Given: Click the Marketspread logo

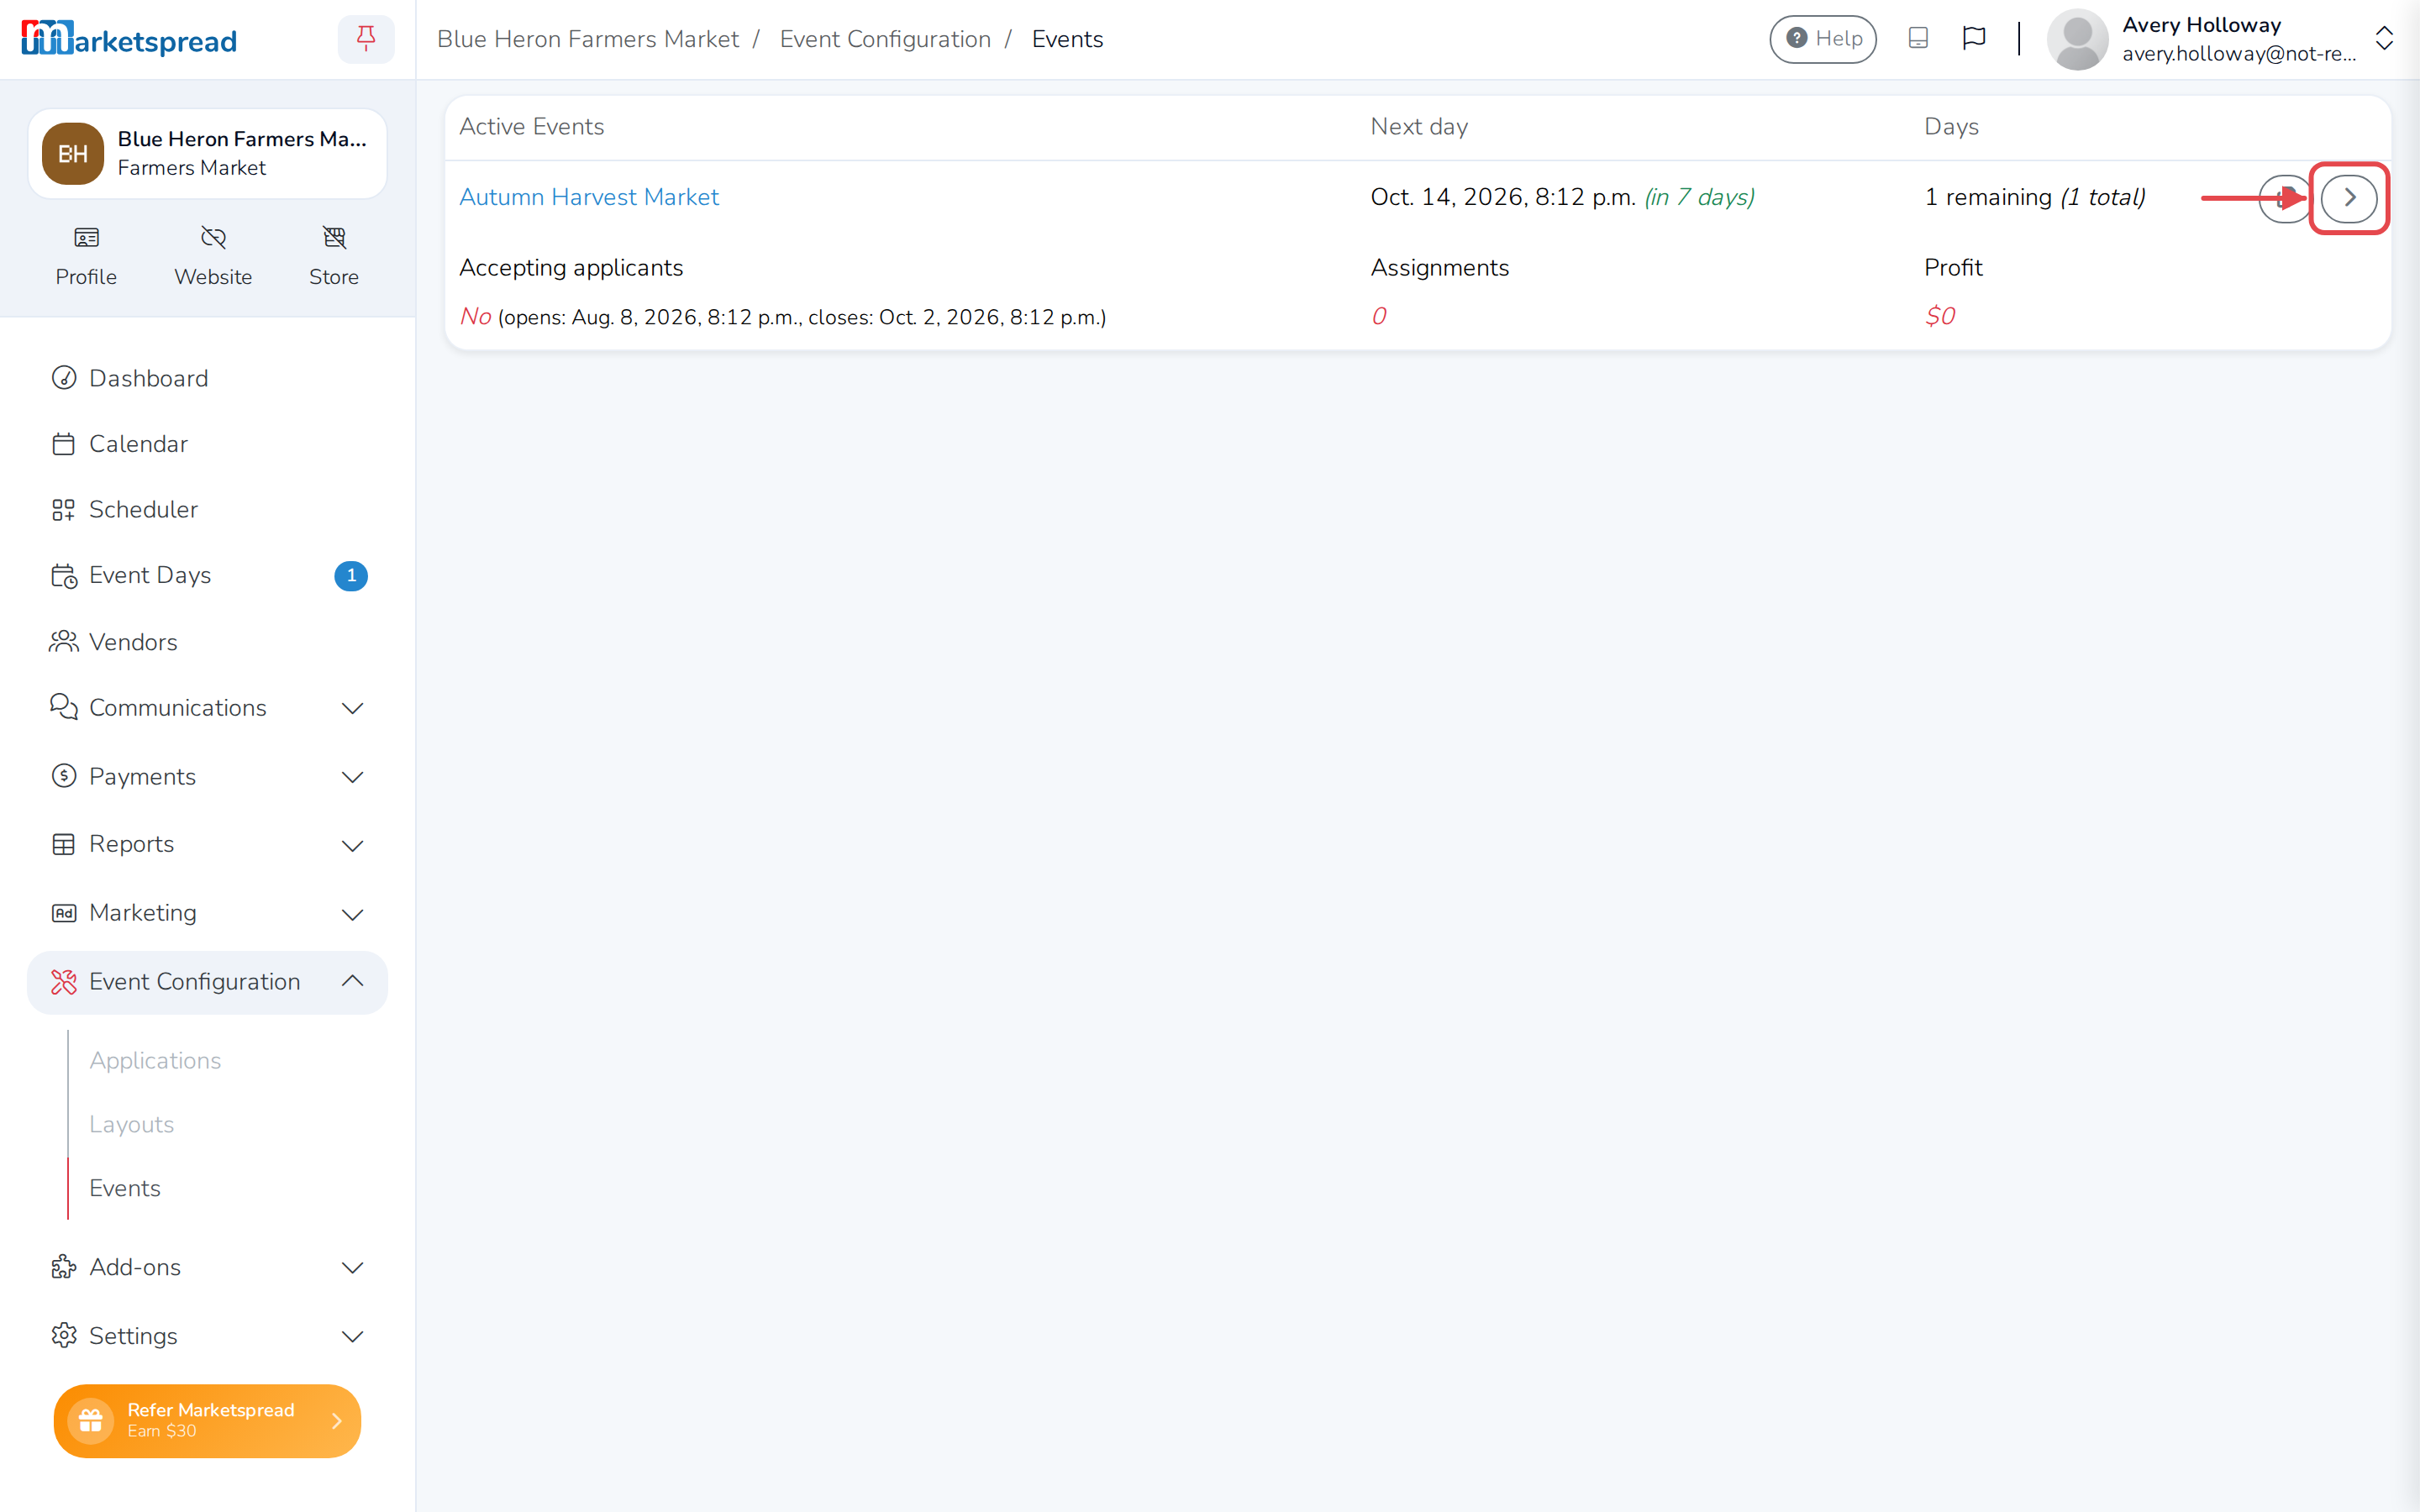Looking at the screenshot, I should pyautogui.click(x=129, y=39).
